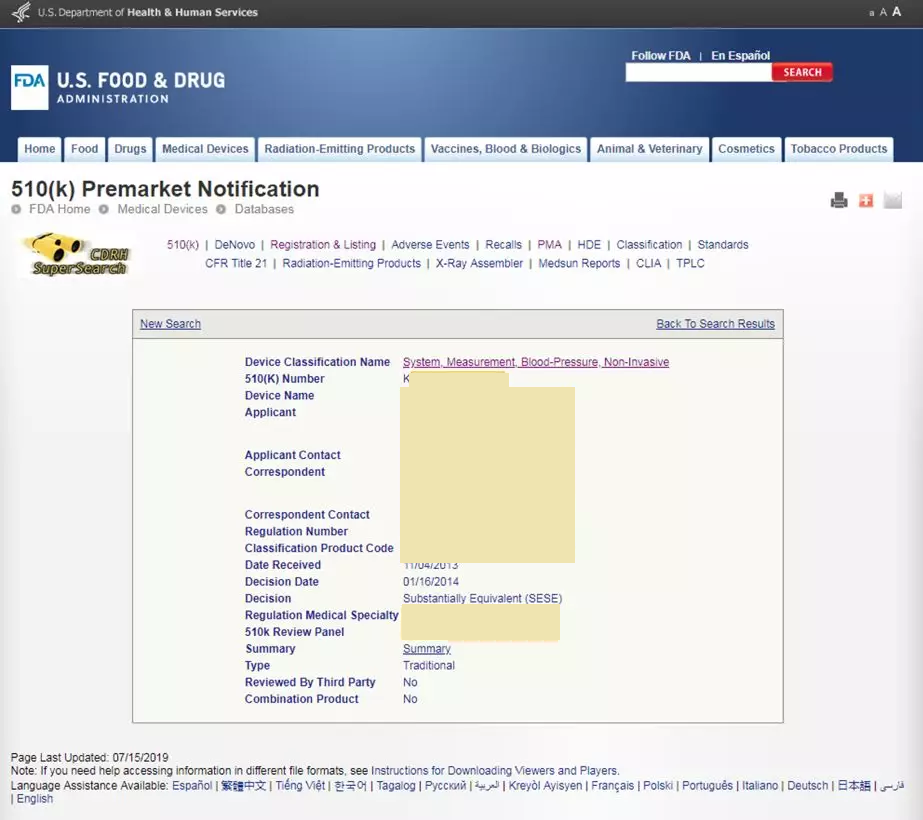Select Polski language assistance
Viewport: 923px width, 820px height.
(x=658, y=785)
